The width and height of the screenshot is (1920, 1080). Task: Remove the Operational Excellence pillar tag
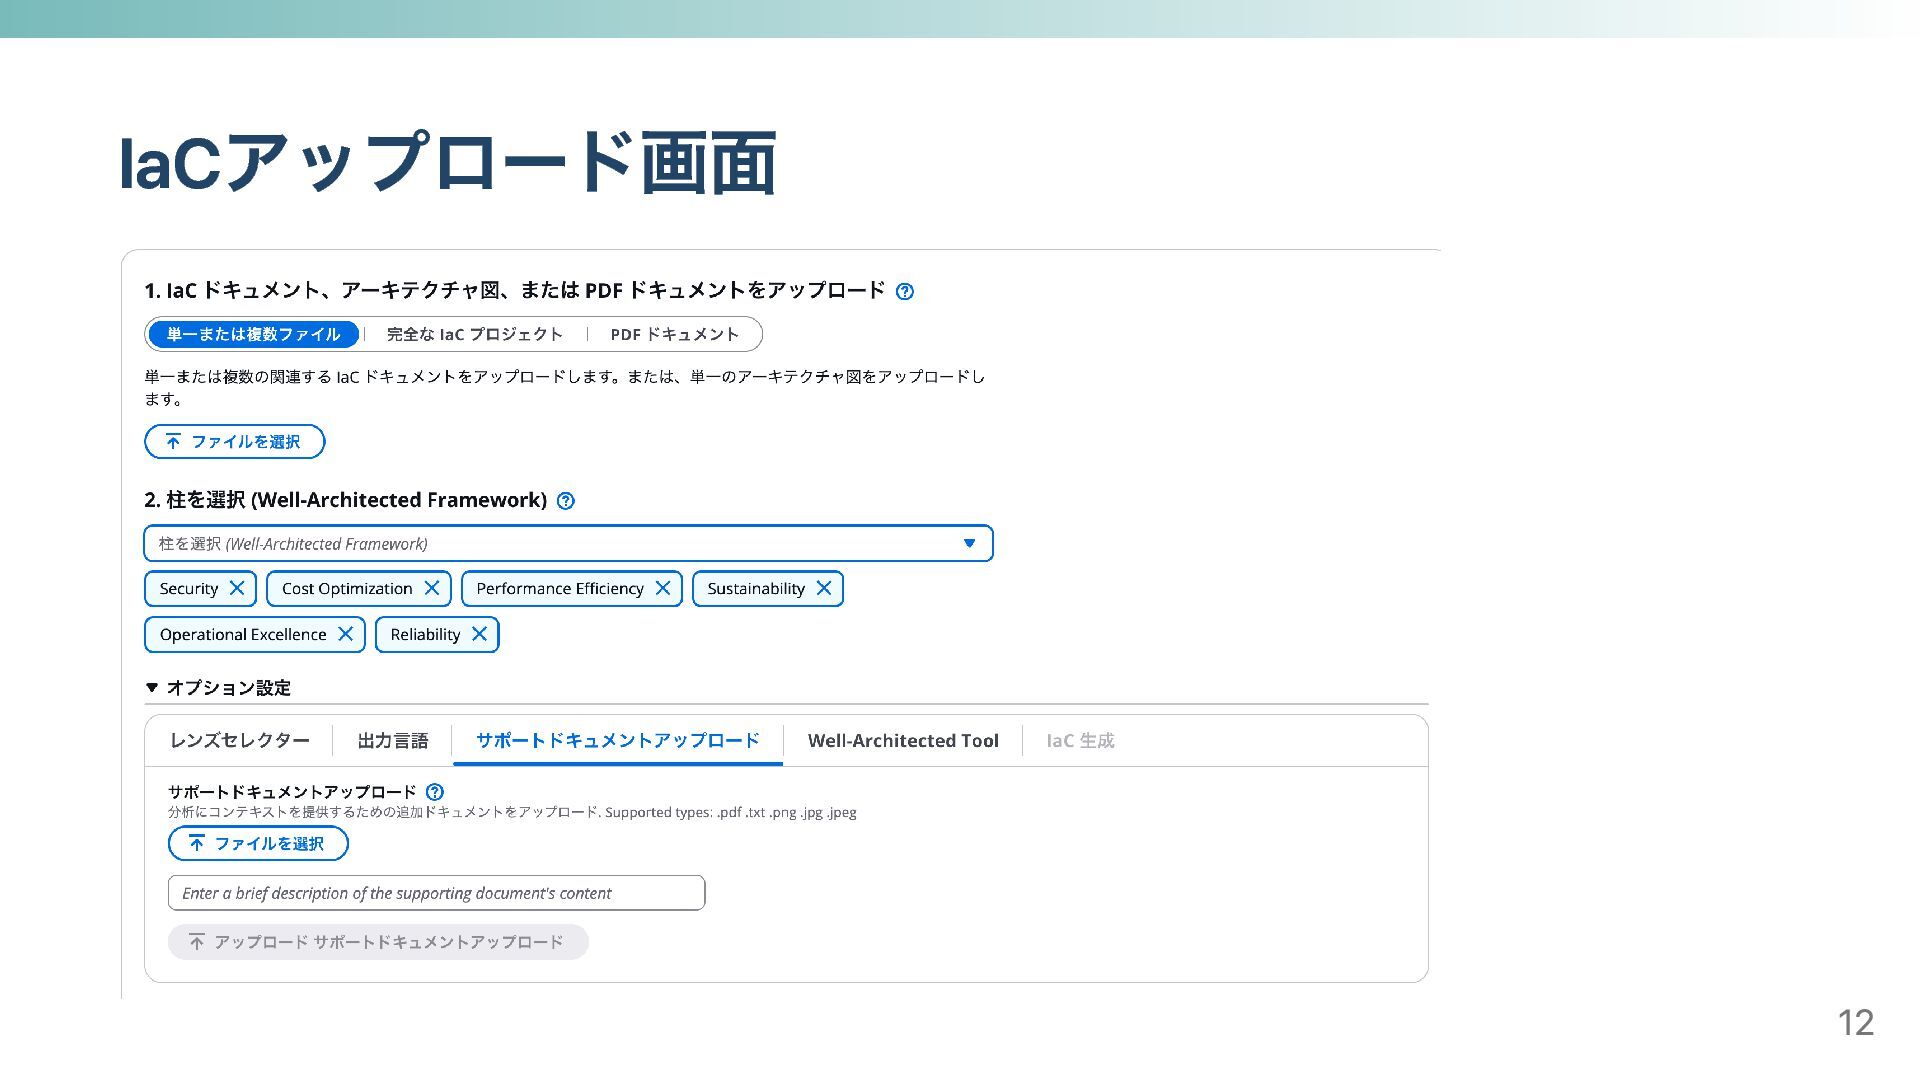[x=345, y=634]
